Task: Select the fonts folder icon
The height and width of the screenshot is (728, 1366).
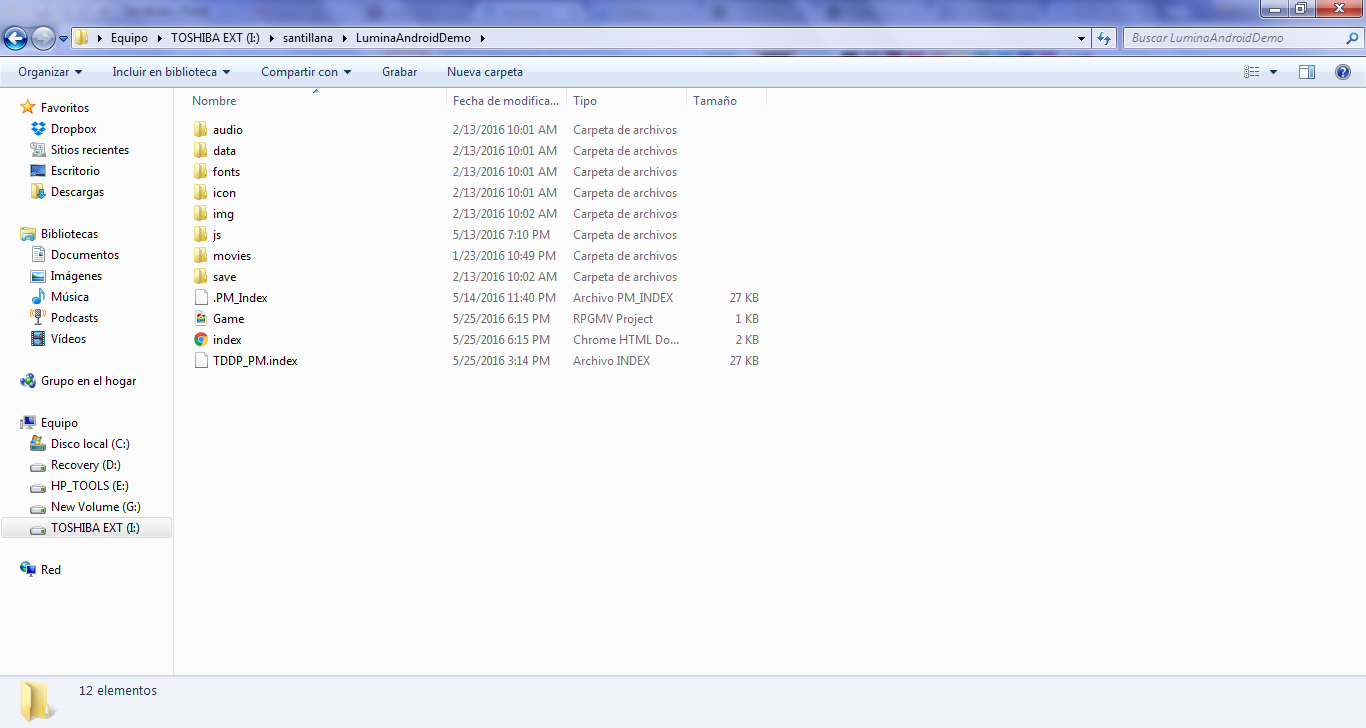Action: pyautogui.click(x=201, y=172)
